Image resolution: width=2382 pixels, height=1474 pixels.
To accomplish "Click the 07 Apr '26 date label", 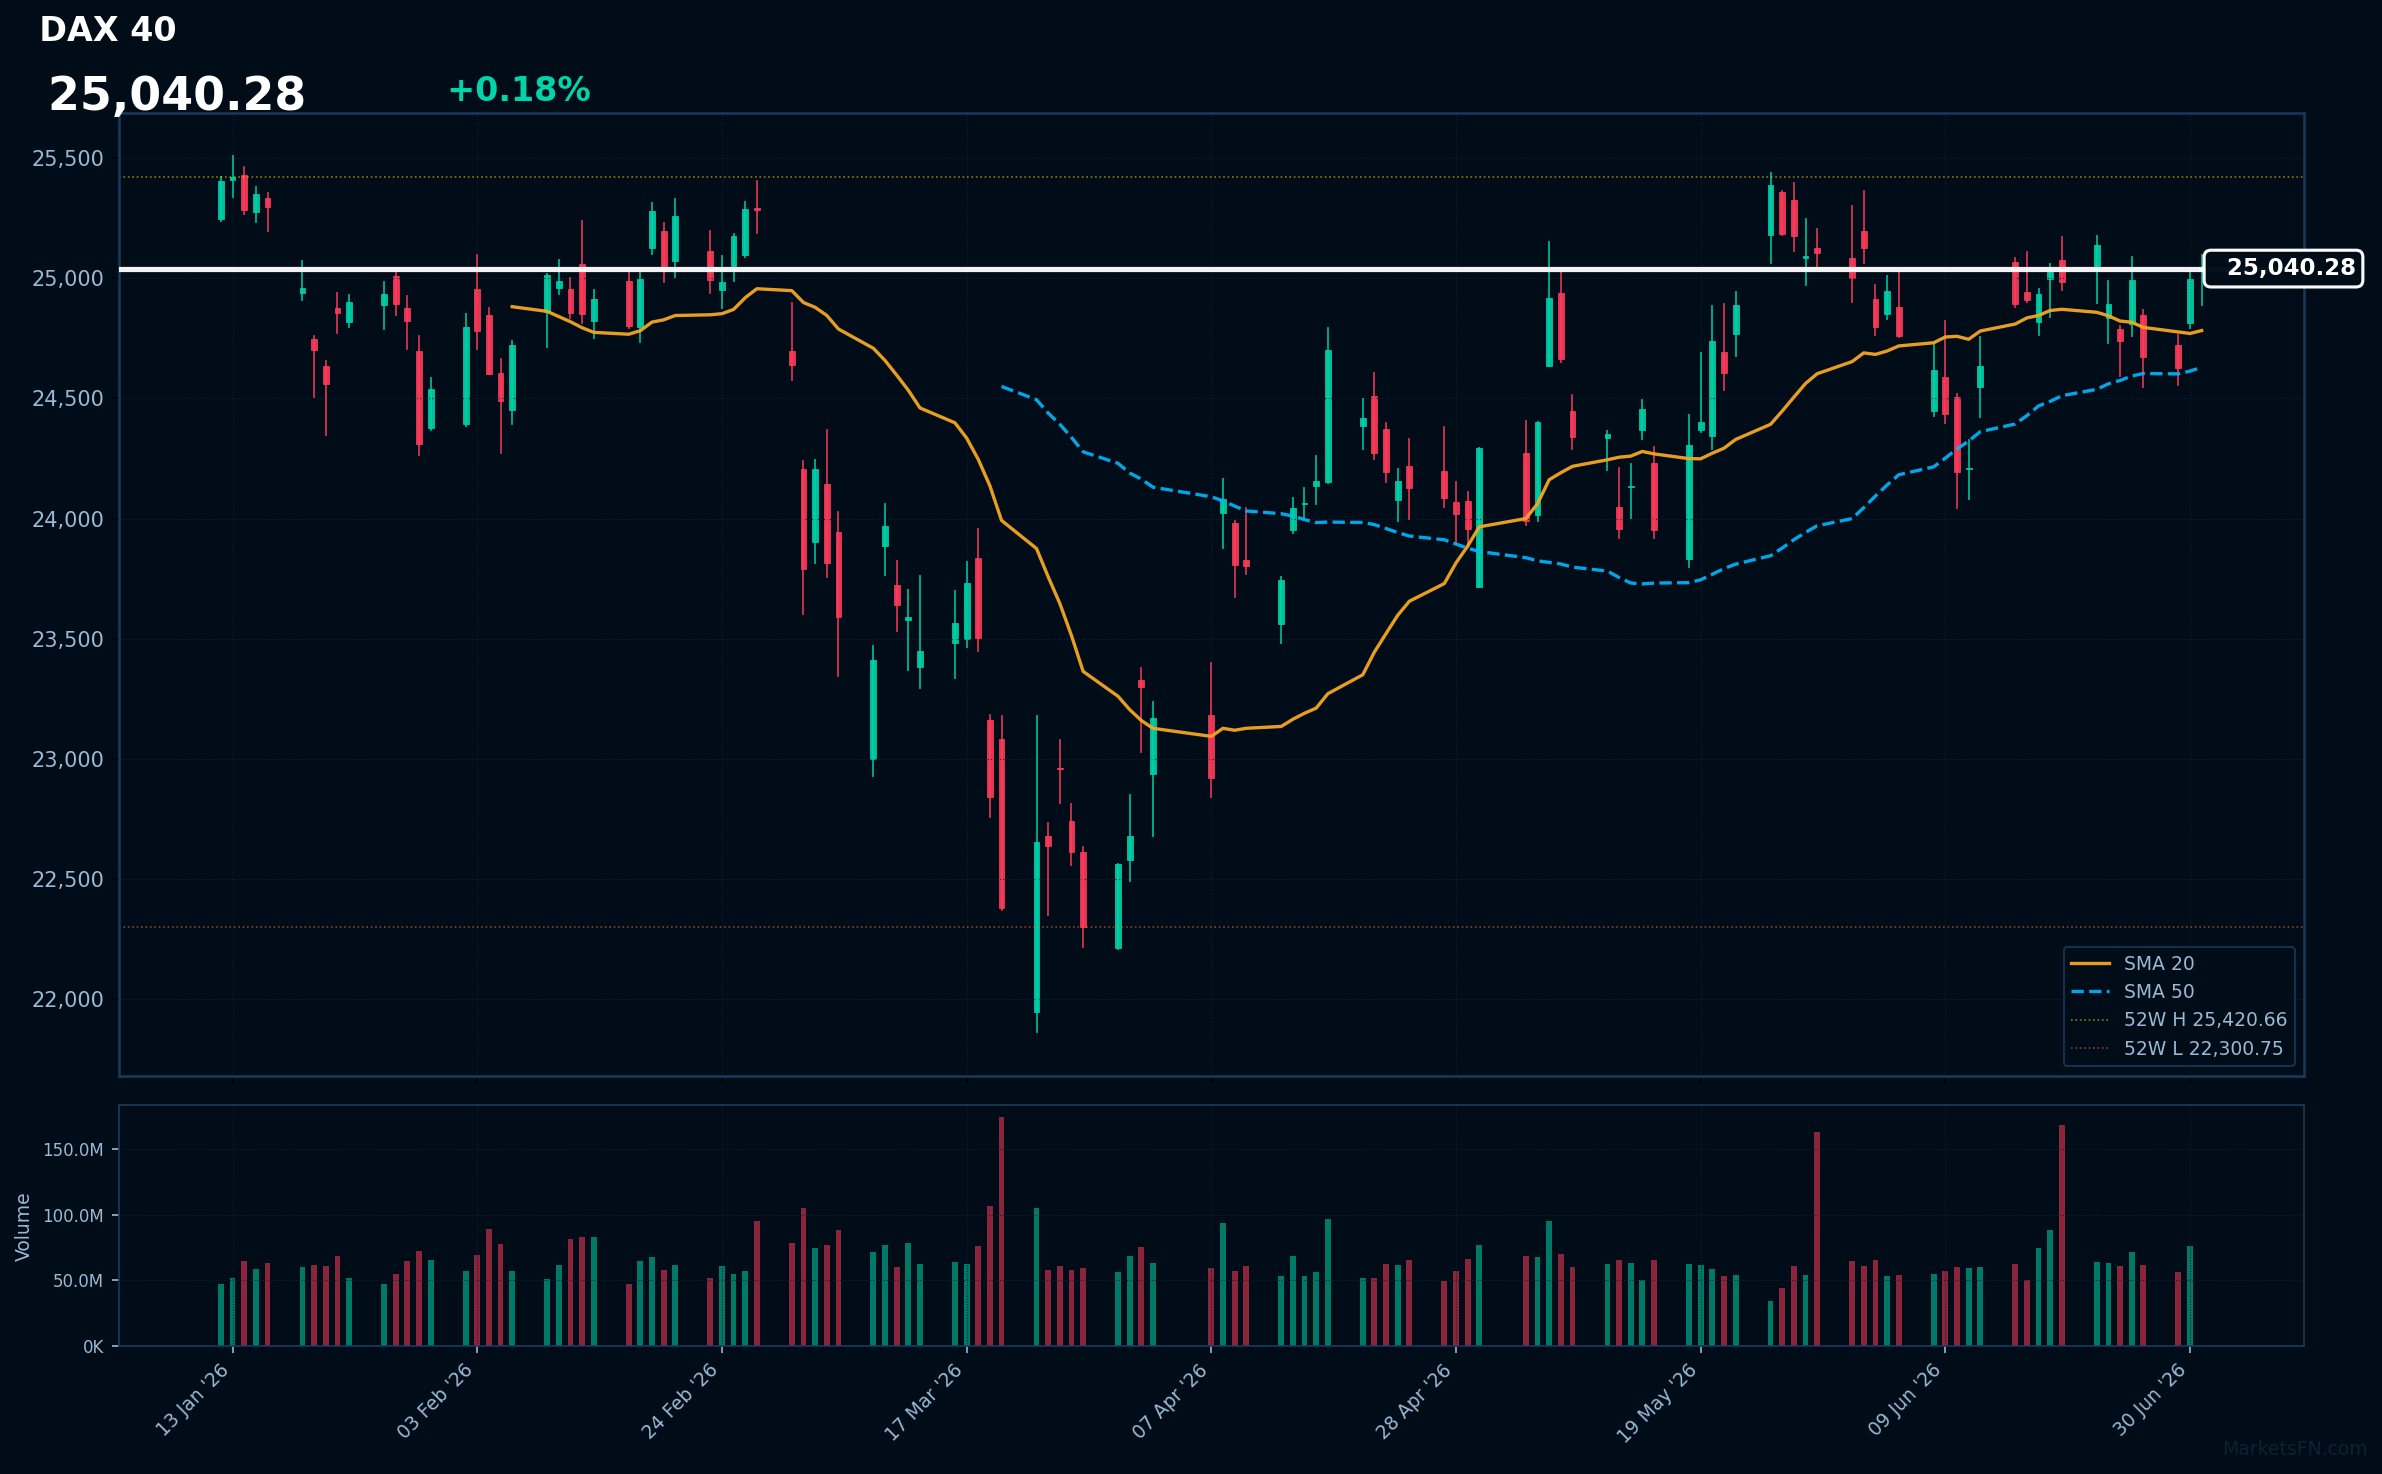I will click(x=1170, y=1400).
